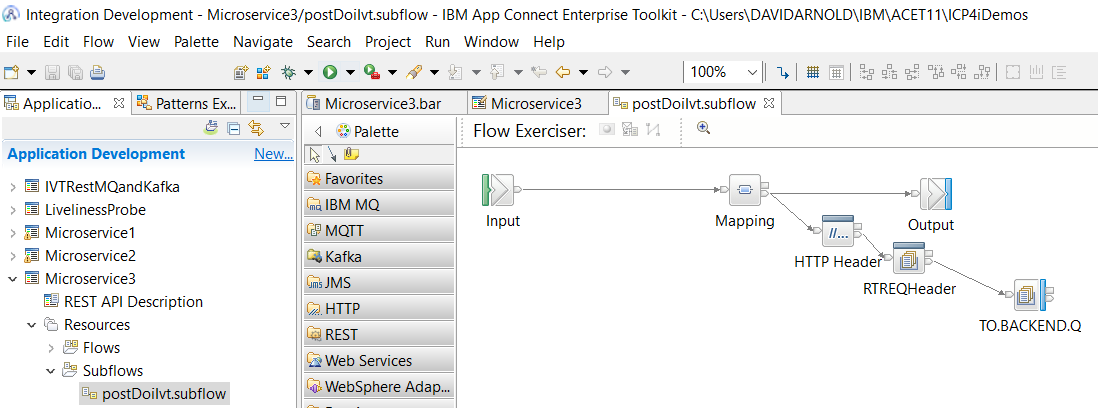The width and height of the screenshot is (1098, 408).
Task: Close the postDoilvt.subflow tab
Action: (x=769, y=104)
